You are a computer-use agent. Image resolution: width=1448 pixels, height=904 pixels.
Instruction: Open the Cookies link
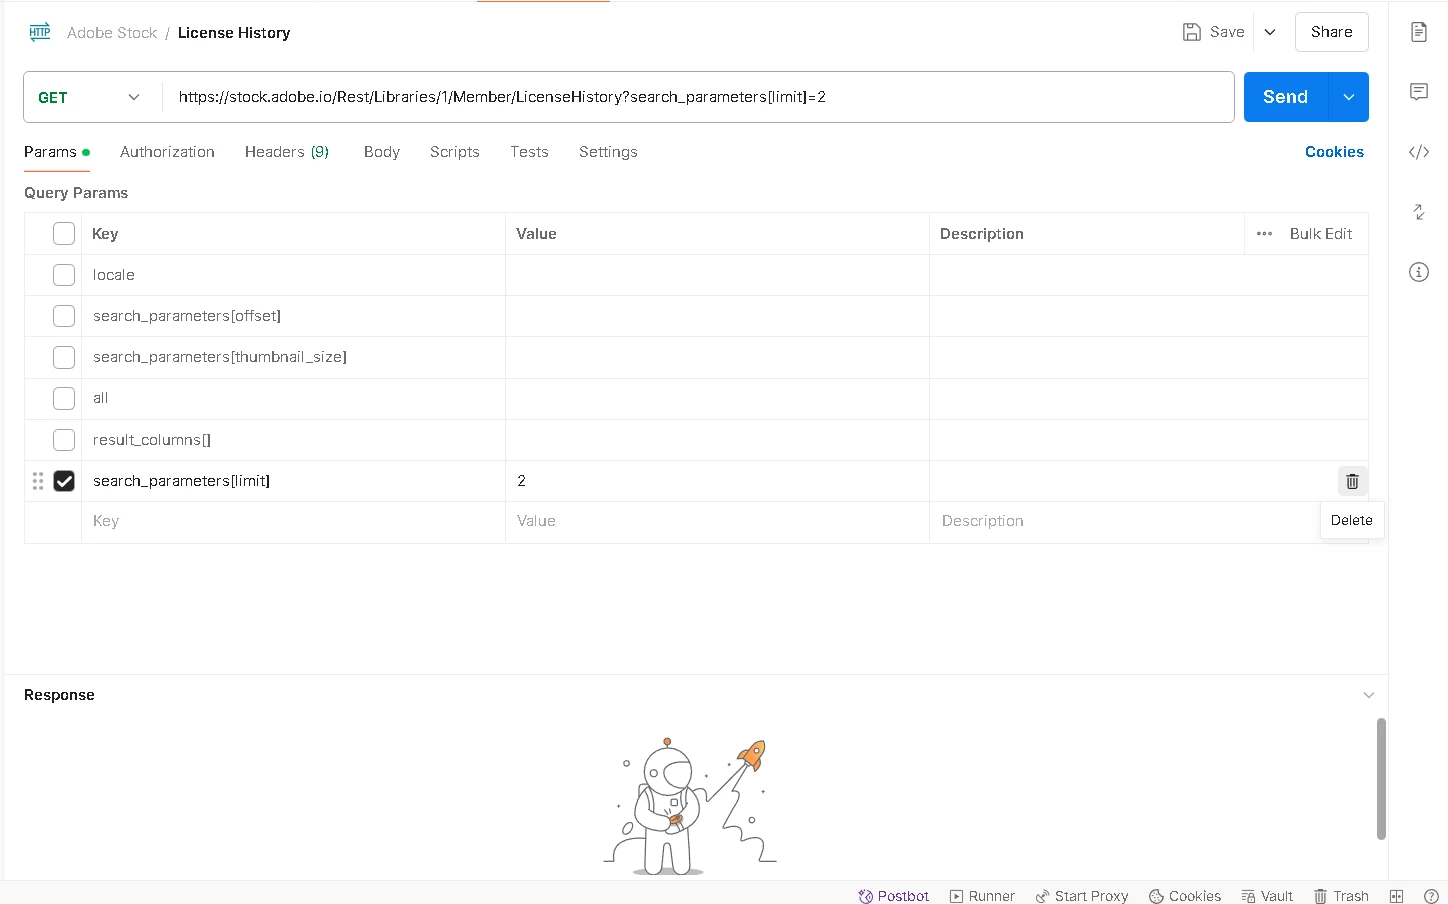coord(1334,152)
